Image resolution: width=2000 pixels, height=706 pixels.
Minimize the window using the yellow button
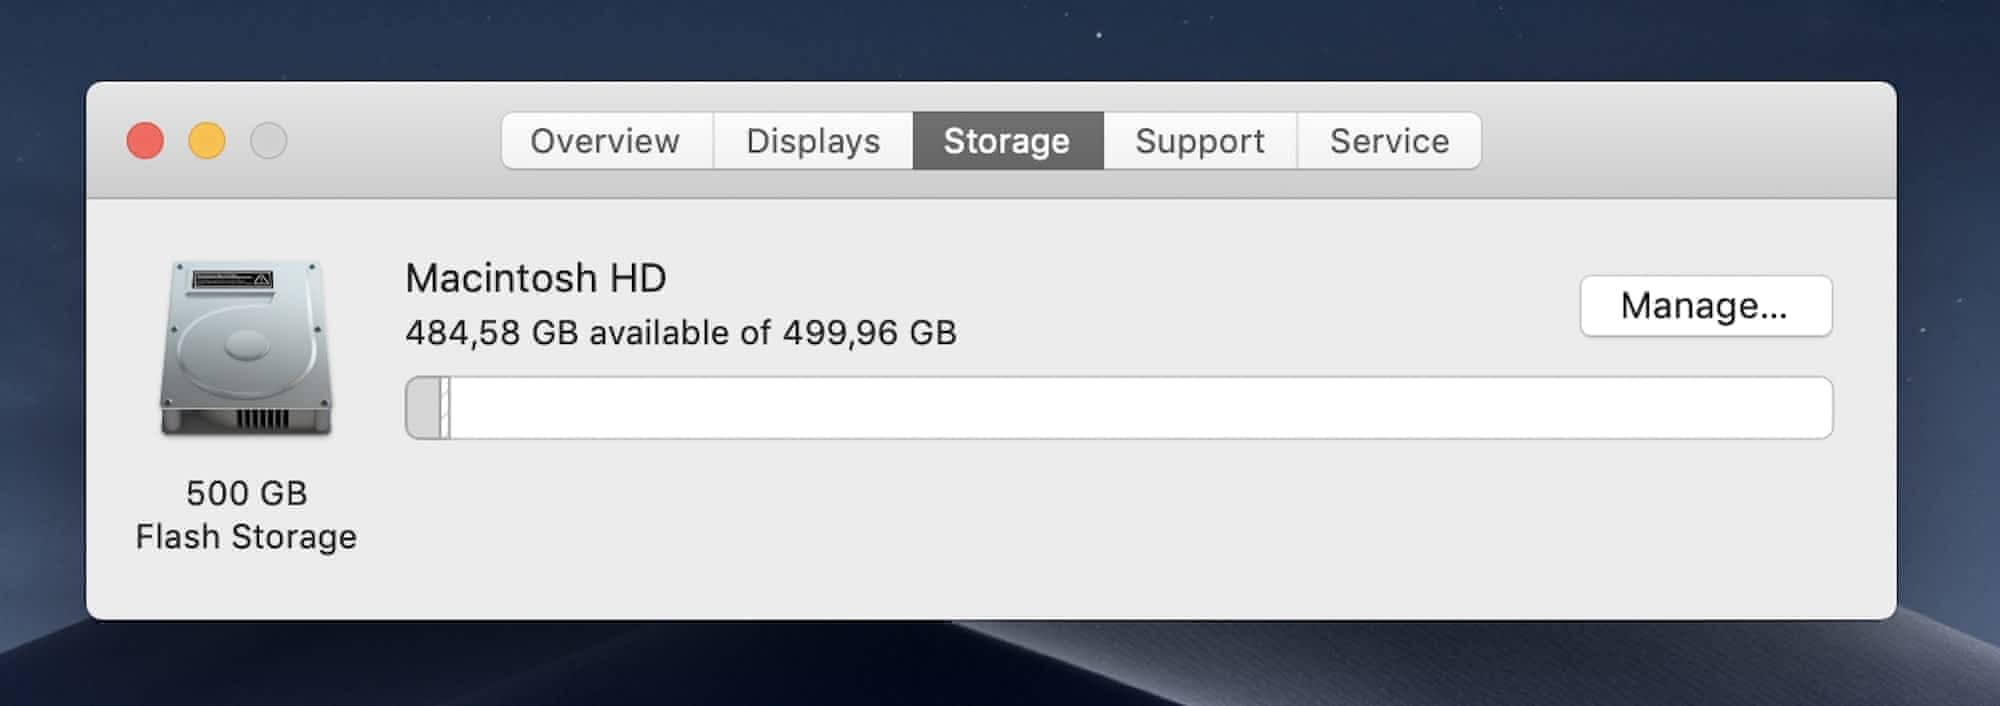click(207, 141)
